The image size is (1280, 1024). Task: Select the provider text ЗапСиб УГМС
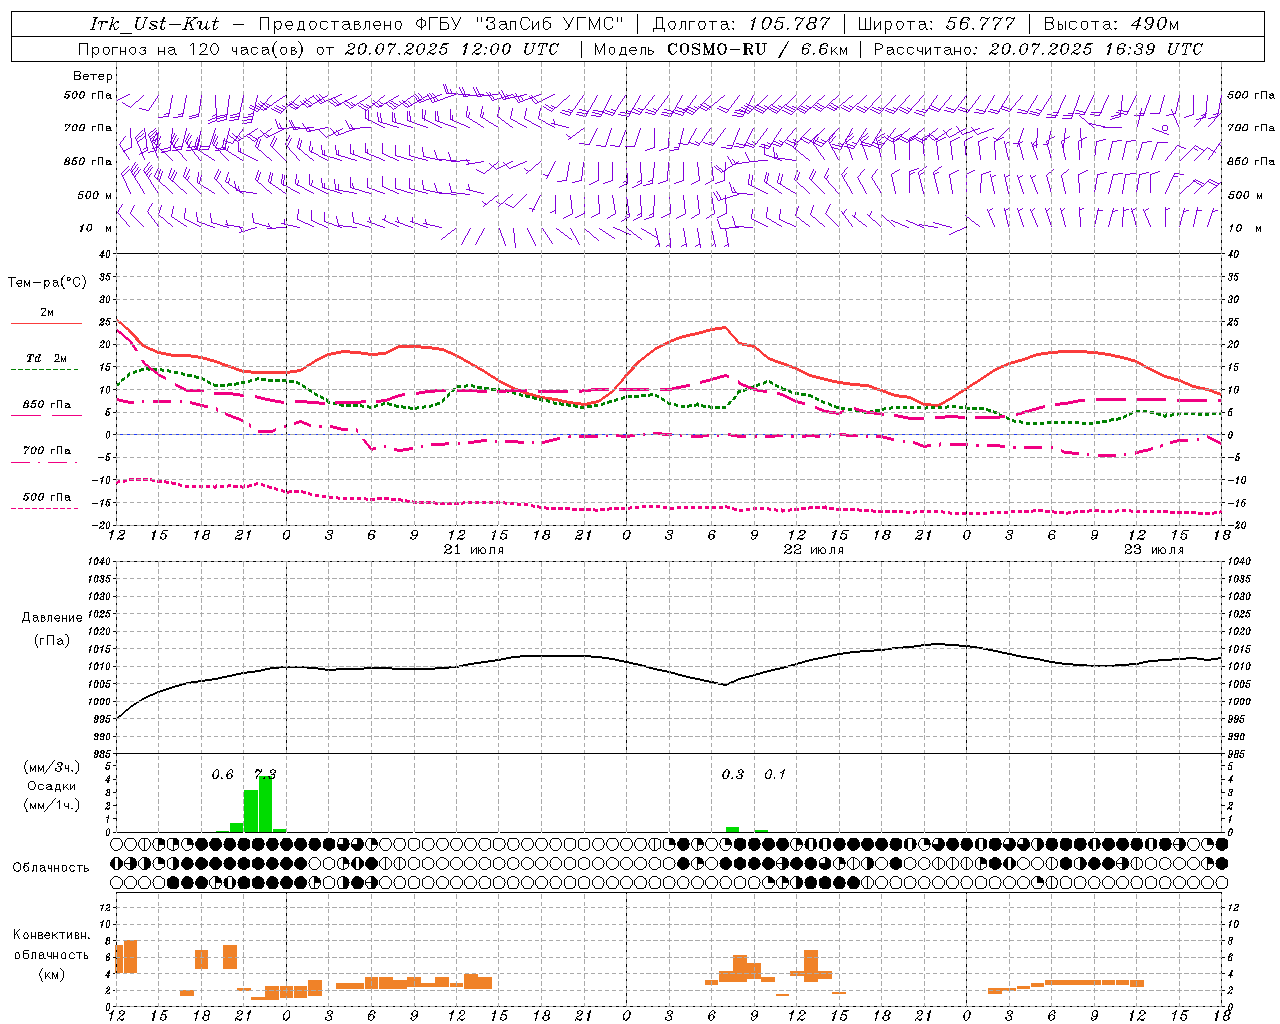[550, 24]
